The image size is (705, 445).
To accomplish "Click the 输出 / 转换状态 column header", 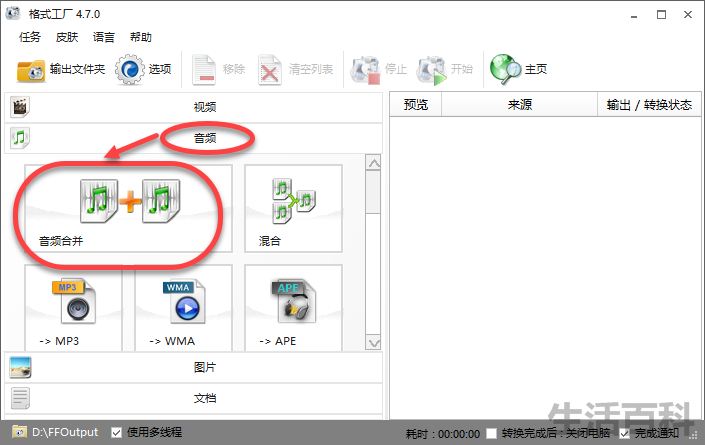I will [649, 105].
